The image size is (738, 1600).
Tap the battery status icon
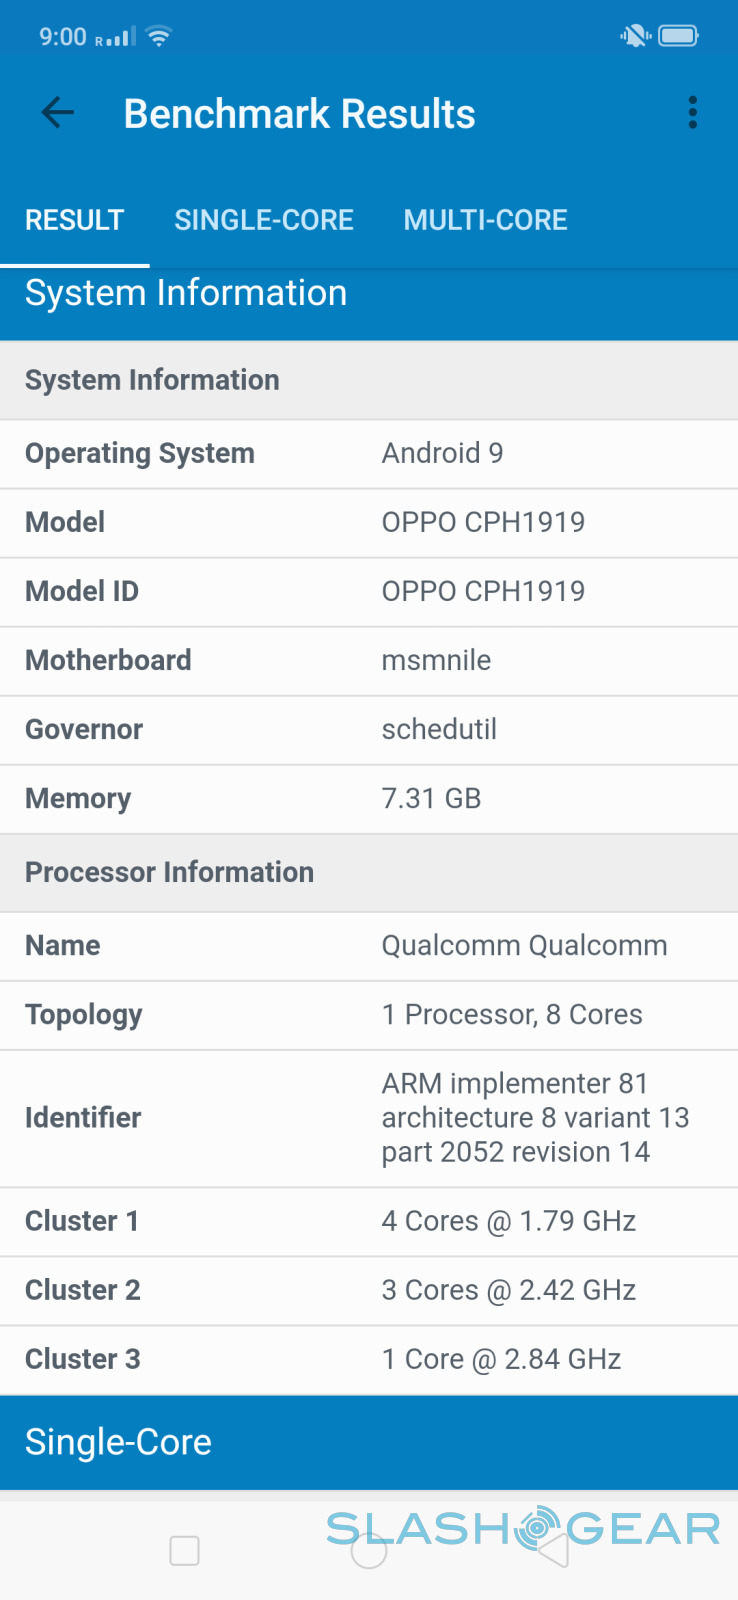coord(679,37)
